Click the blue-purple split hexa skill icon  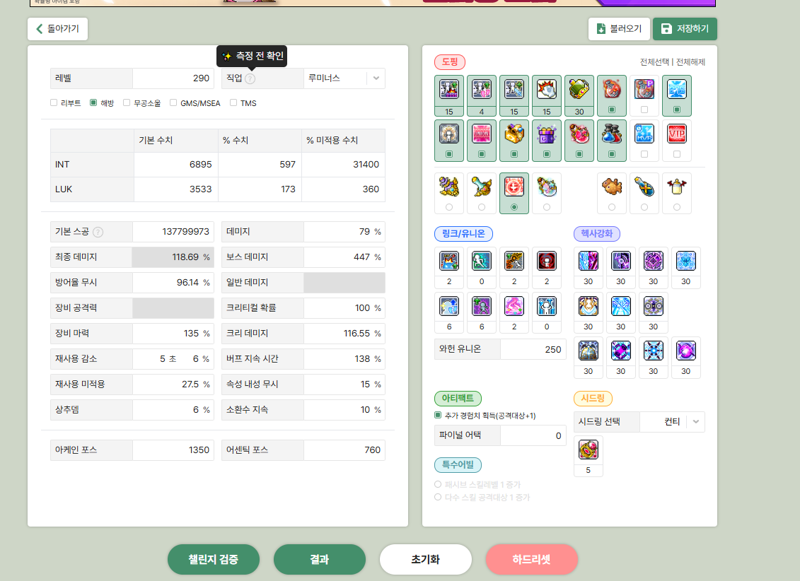588,261
